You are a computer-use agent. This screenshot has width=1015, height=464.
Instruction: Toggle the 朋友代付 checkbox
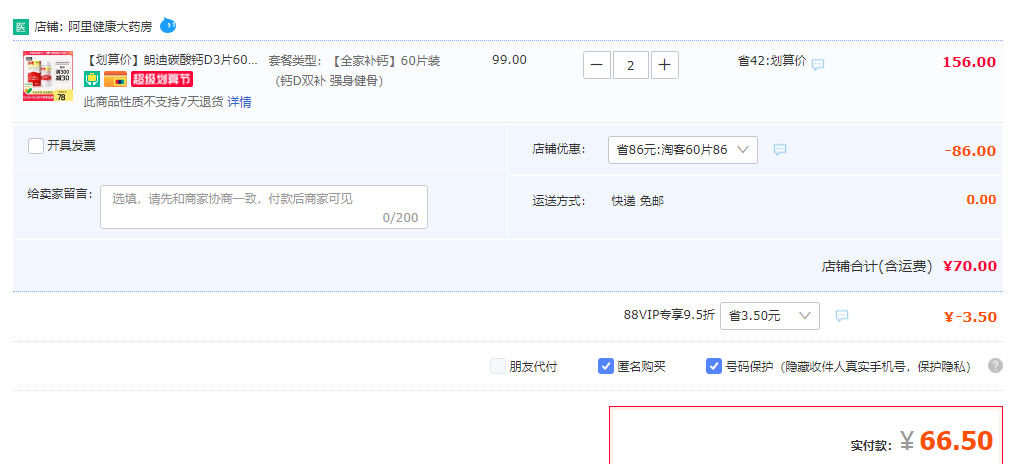(498, 366)
